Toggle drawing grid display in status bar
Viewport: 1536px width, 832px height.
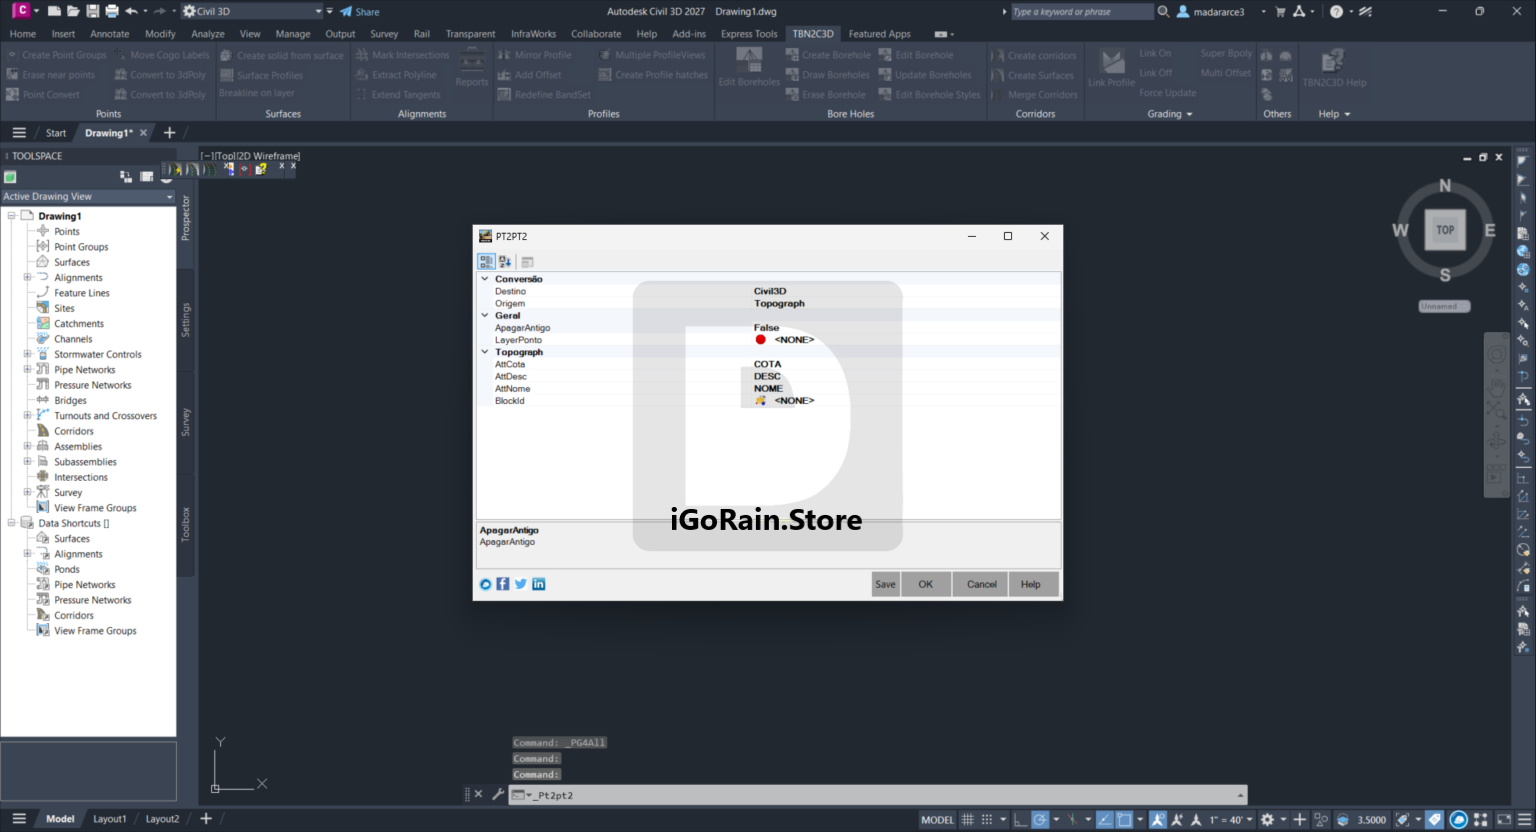pos(967,820)
